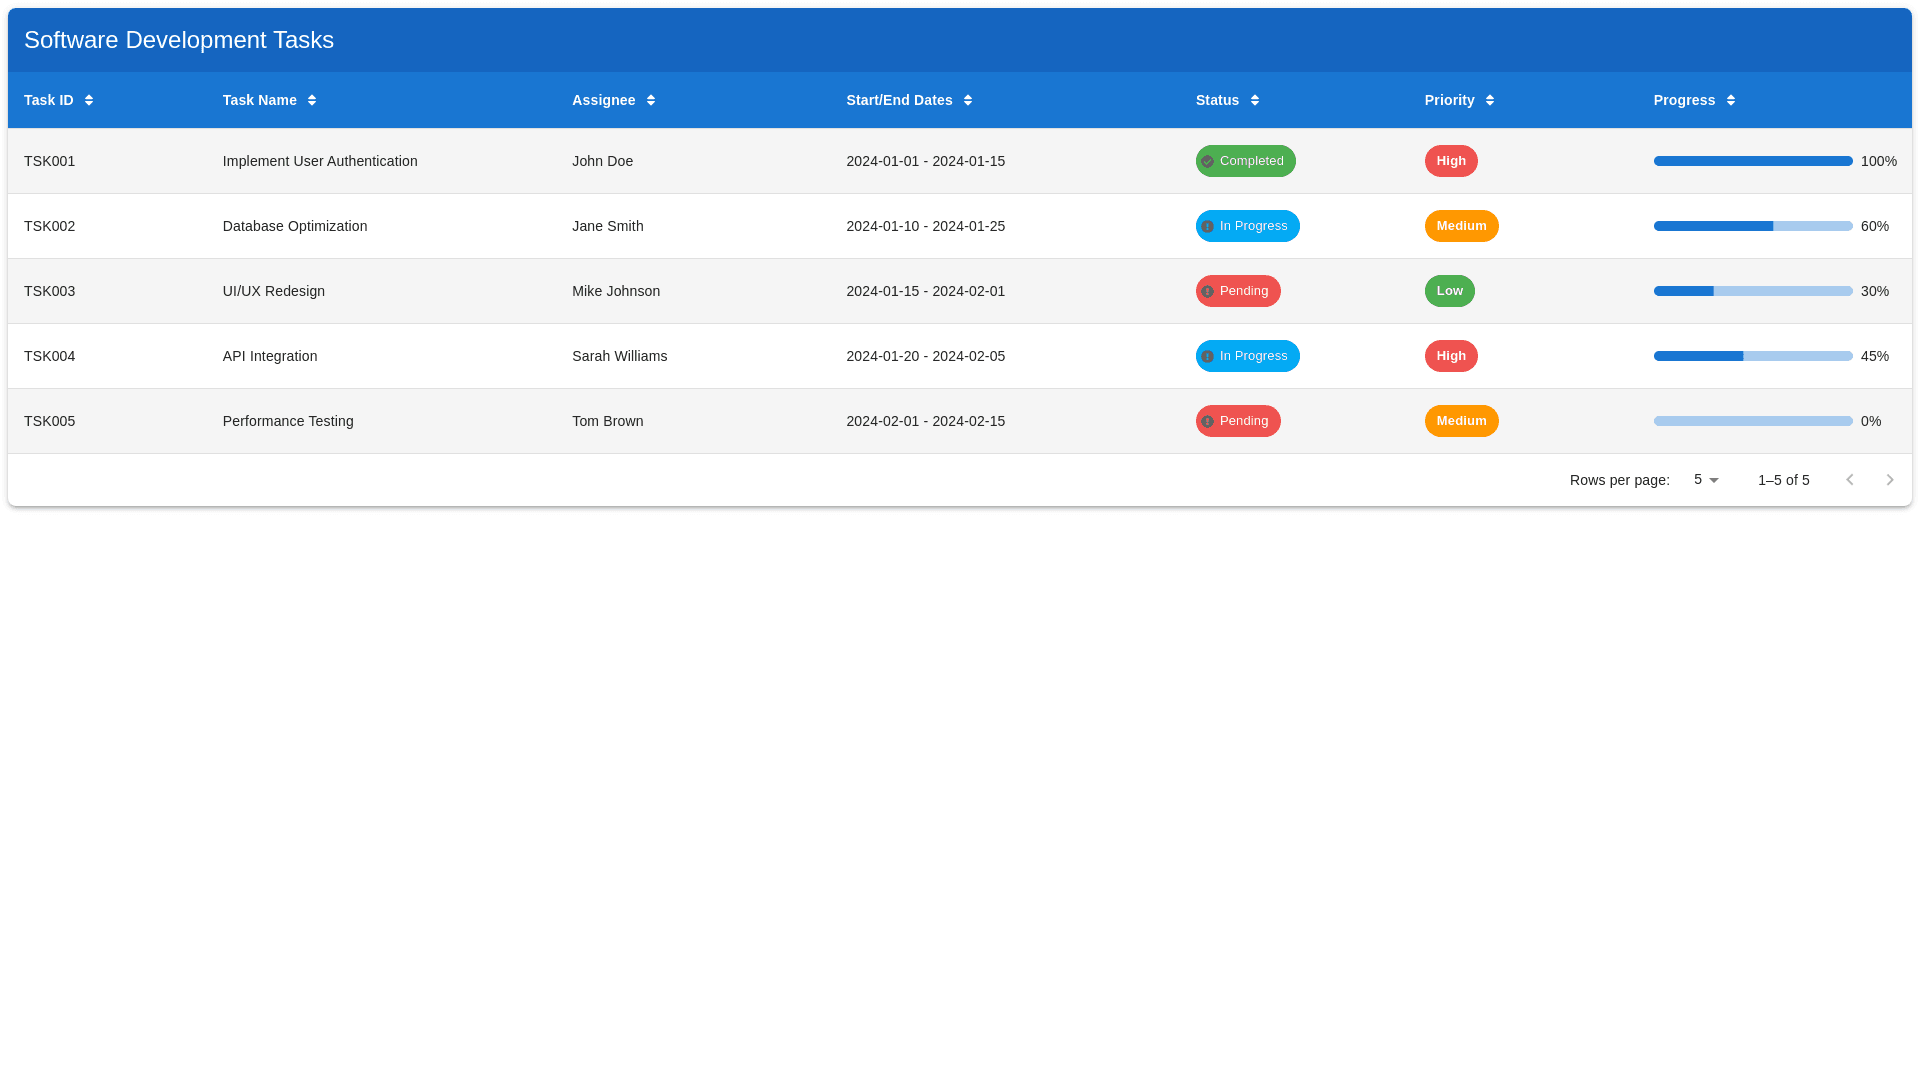
Task: Click the Priority column sort icon
Action: tap(1490, 100)
